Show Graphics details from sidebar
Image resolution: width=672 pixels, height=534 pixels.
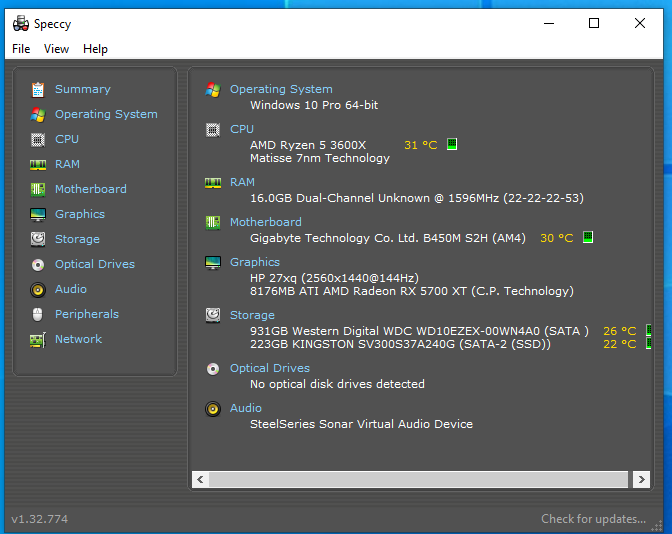click(80, 214)
